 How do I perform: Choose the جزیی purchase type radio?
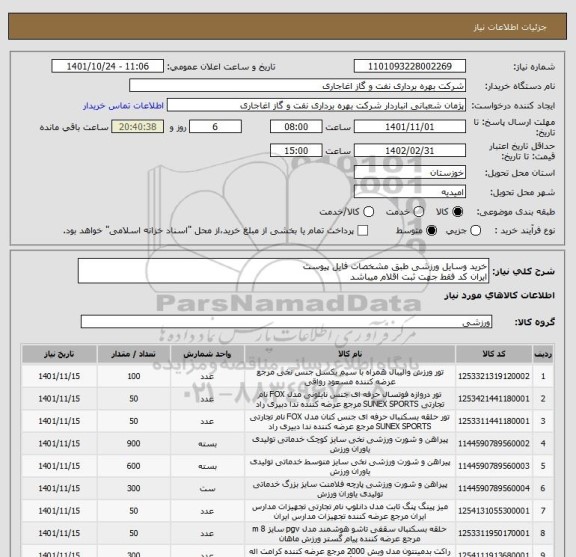tap(476, 231)
